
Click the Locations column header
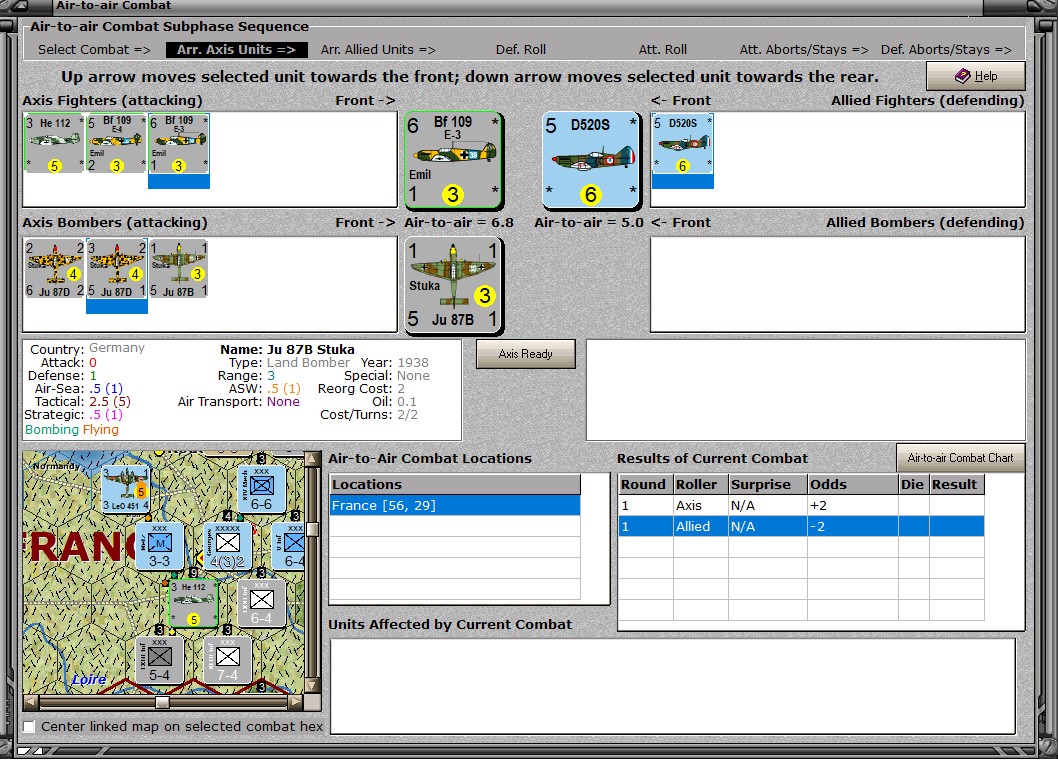(455, 485)
